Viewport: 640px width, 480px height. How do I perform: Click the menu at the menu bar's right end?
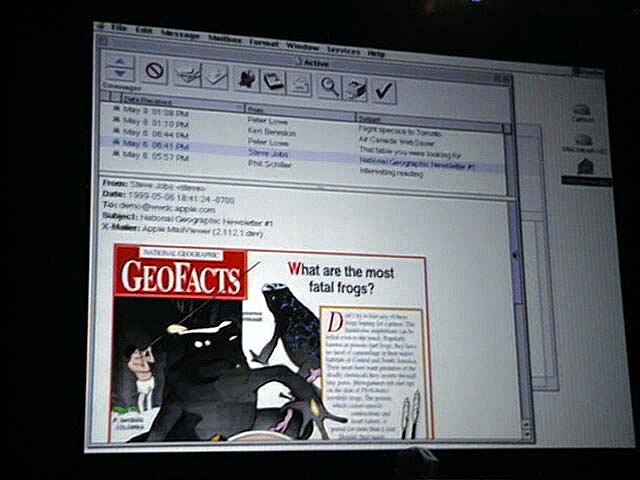[x=588, y=72]
